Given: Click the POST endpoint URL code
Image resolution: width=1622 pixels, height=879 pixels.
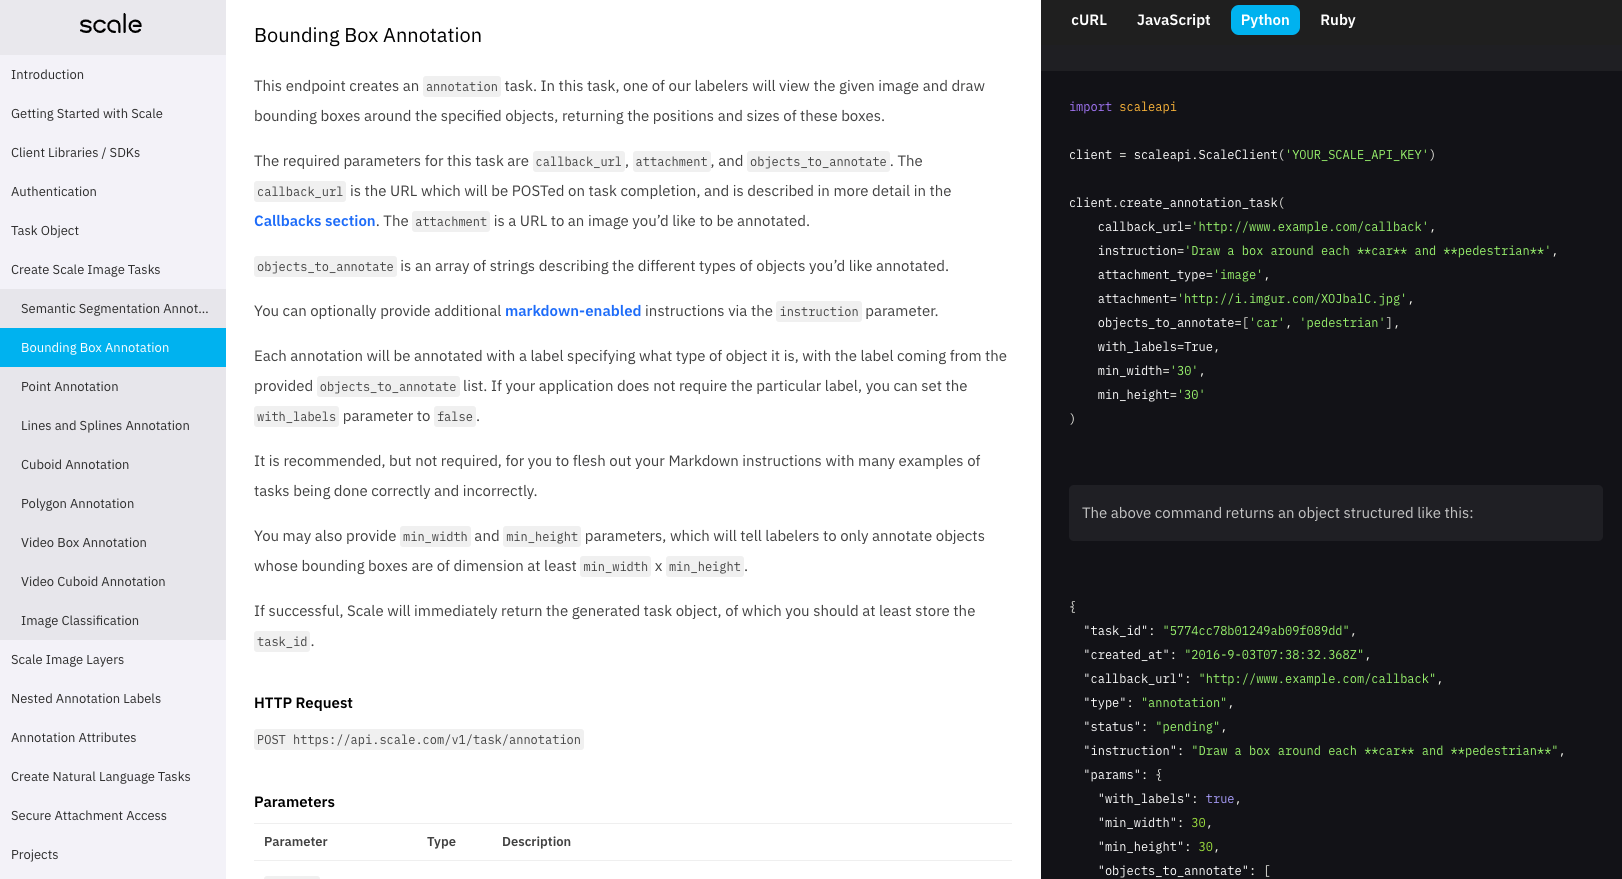Looking at the screenshot, I should coord(419,740).
